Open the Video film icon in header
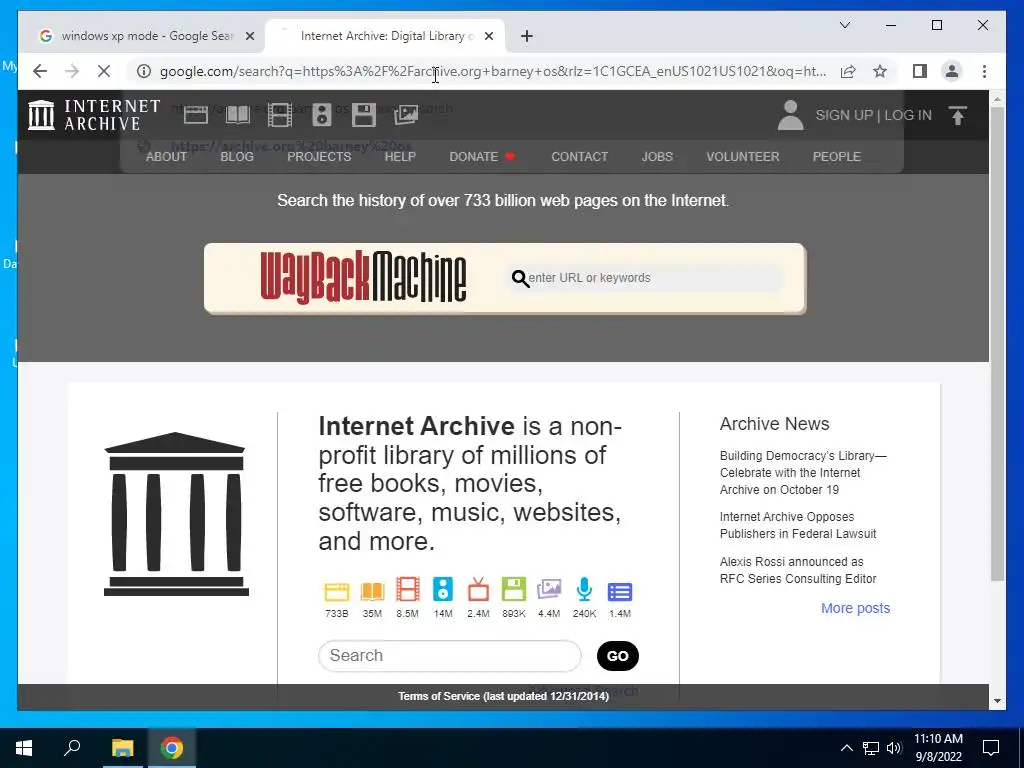1024x768 pixels. coord(280,116)
